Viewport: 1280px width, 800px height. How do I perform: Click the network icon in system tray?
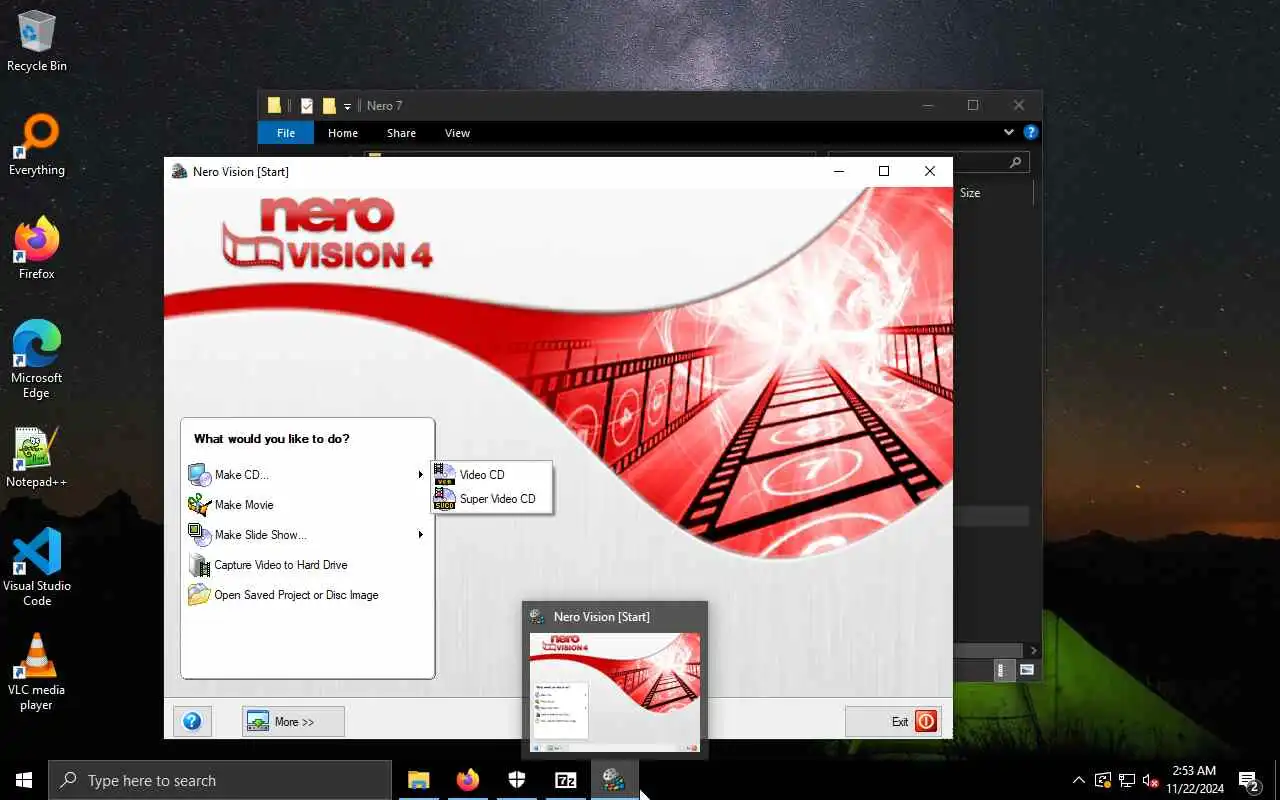pos(1127,780)
